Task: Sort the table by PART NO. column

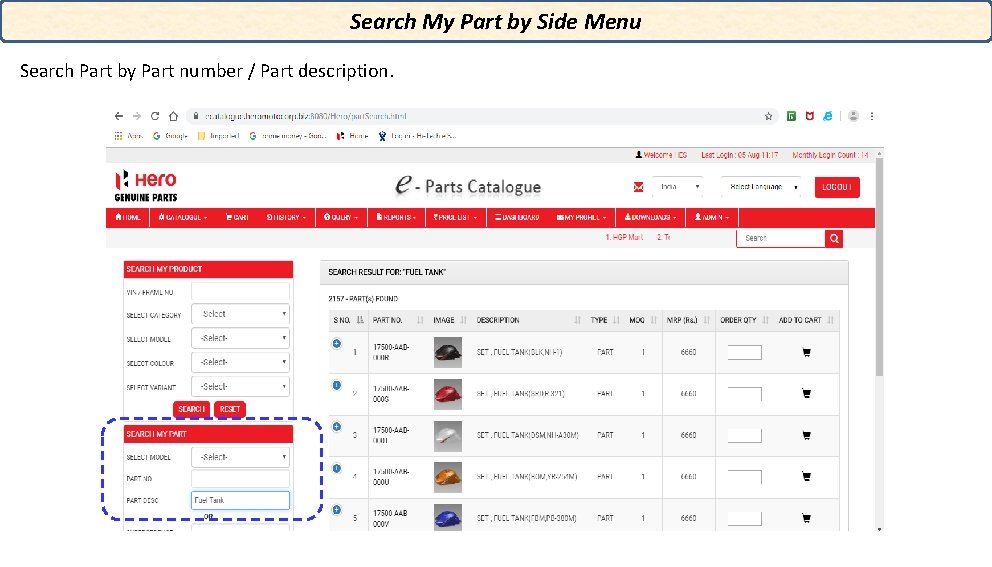Action: click(x=398, y=320)
